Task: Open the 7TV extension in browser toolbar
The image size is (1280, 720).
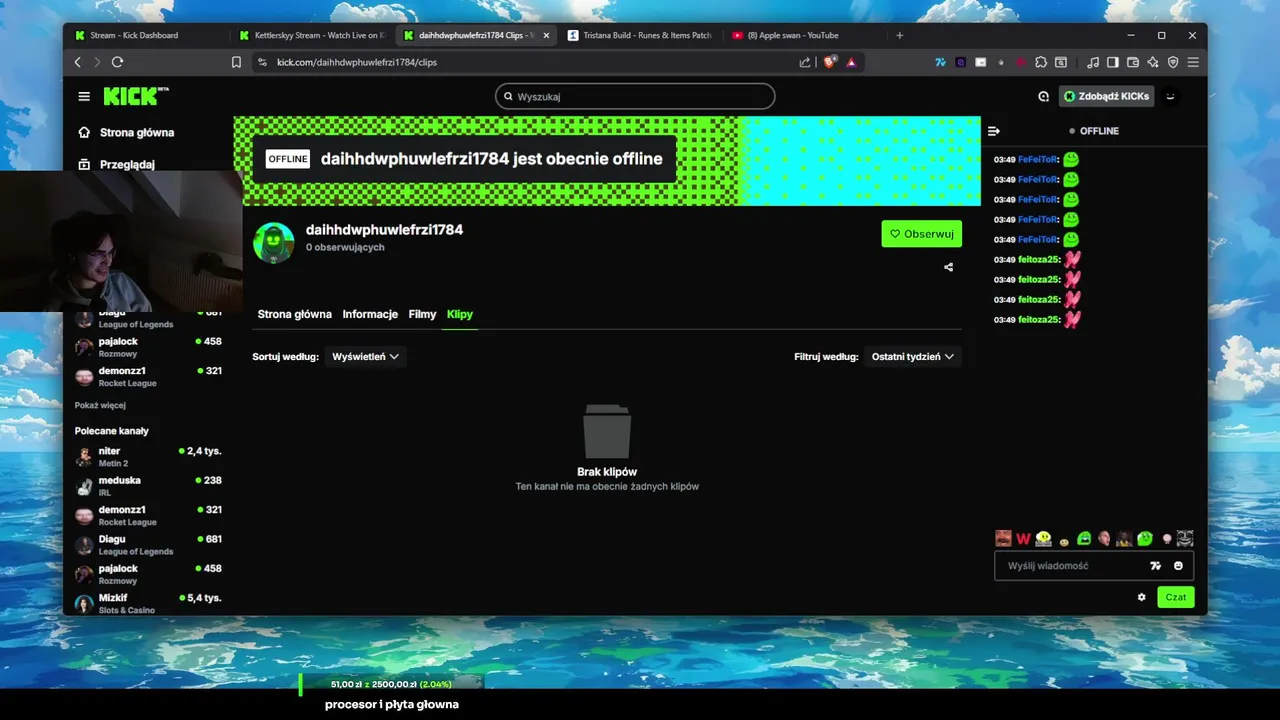Action: pos(940,62)
